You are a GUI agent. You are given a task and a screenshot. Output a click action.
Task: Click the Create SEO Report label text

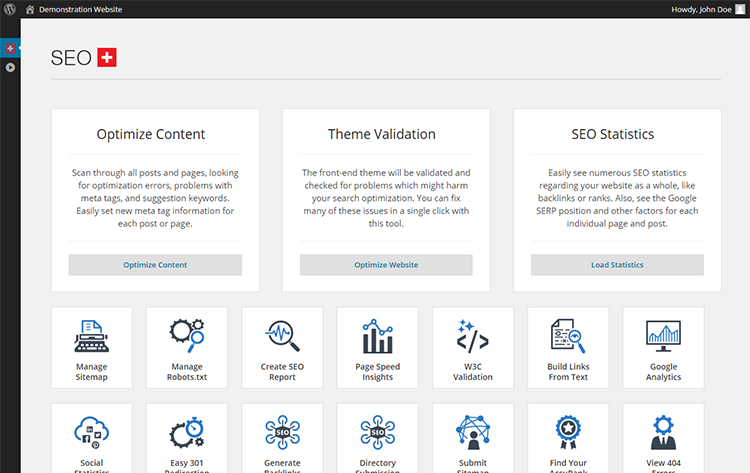pos(282,372)
